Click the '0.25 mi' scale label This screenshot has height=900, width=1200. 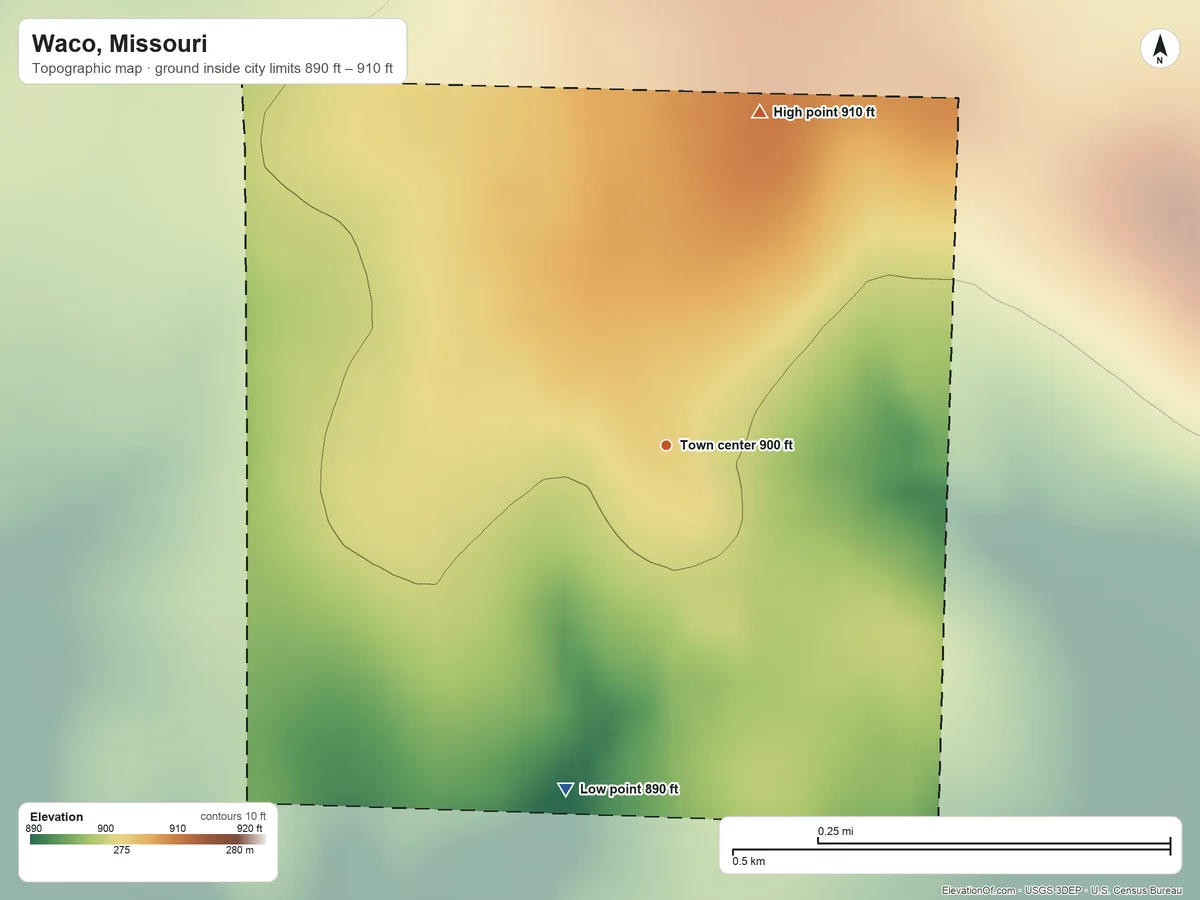(835, 831)
